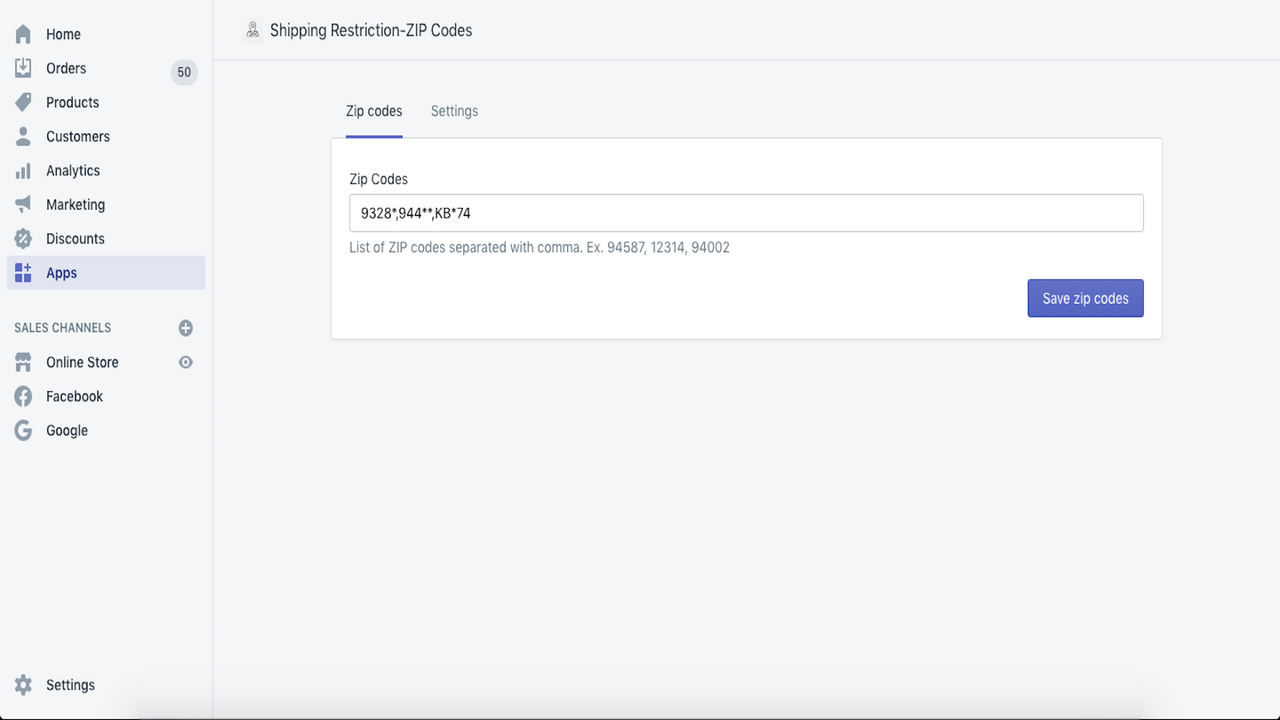Select the Marketing megaphone icon
1280x720 pixels.
(x=22, y=203)
